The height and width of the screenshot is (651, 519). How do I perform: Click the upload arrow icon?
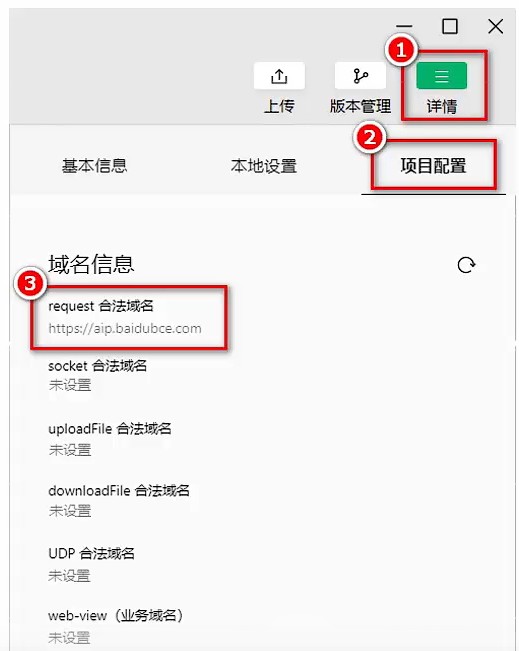tap(279, 76)
